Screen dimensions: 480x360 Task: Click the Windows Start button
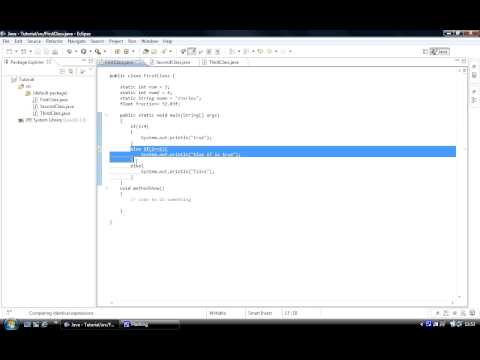(10, 324)
